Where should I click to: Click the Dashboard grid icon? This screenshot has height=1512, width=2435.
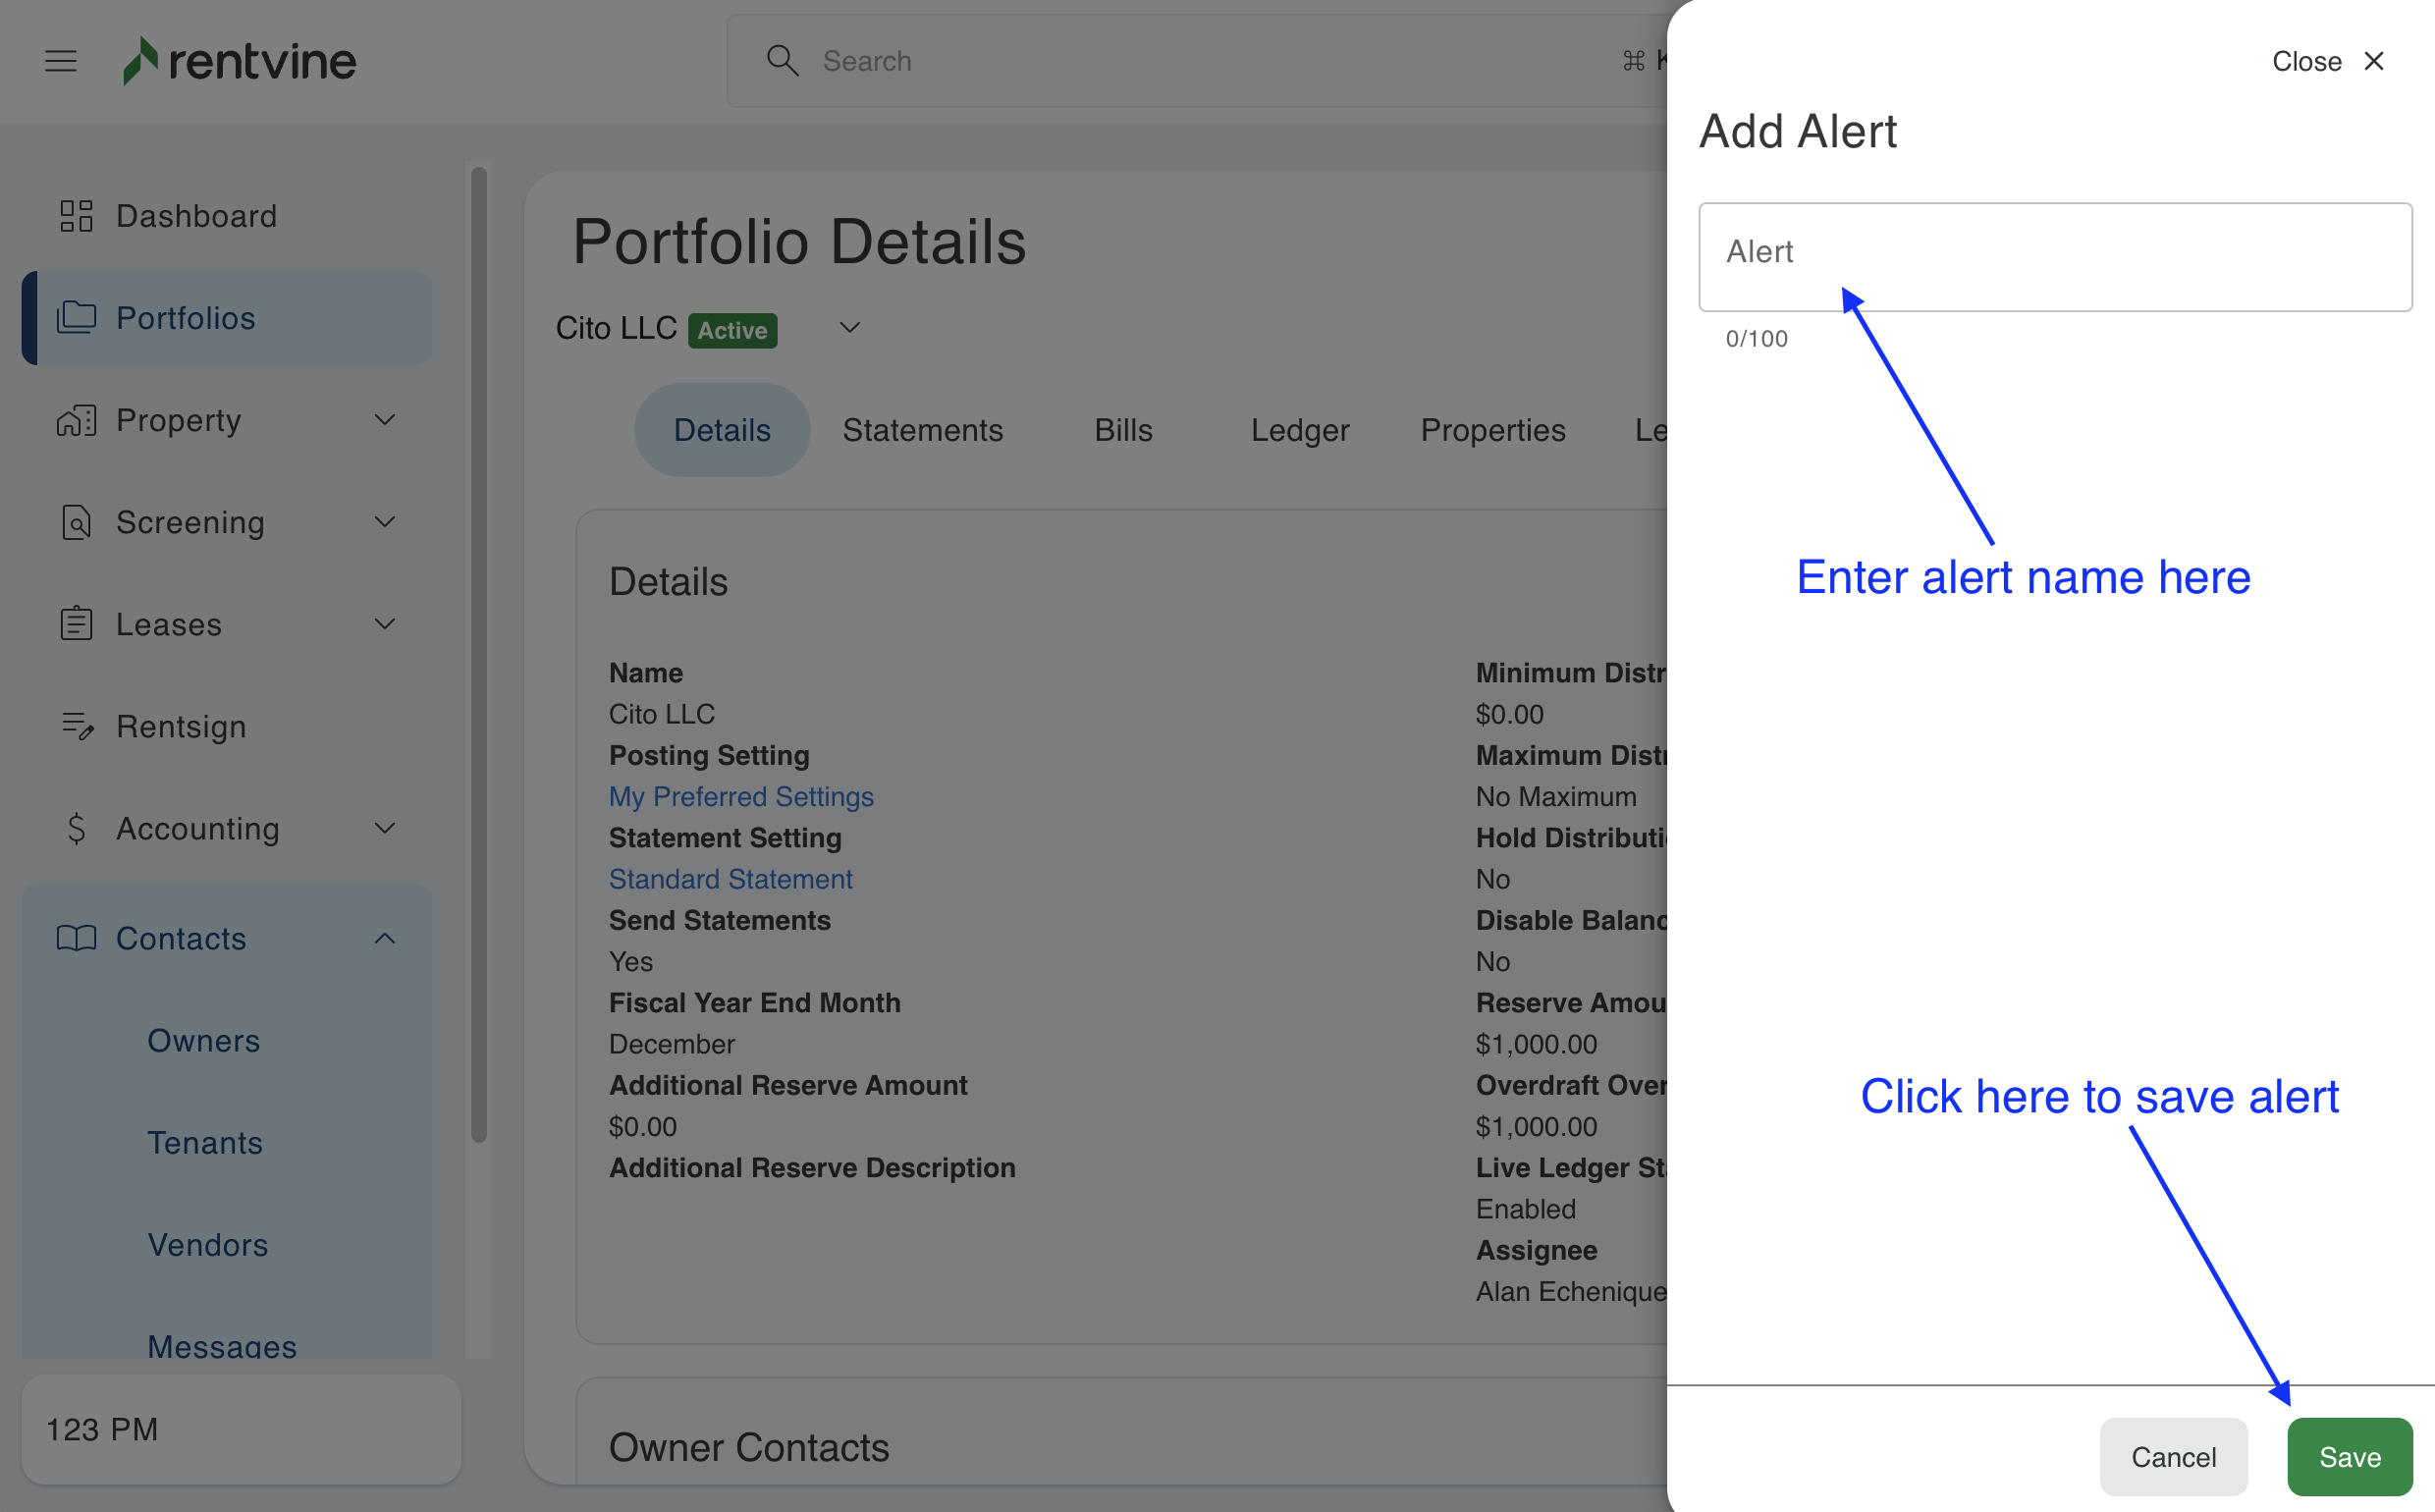pos(76,216)
